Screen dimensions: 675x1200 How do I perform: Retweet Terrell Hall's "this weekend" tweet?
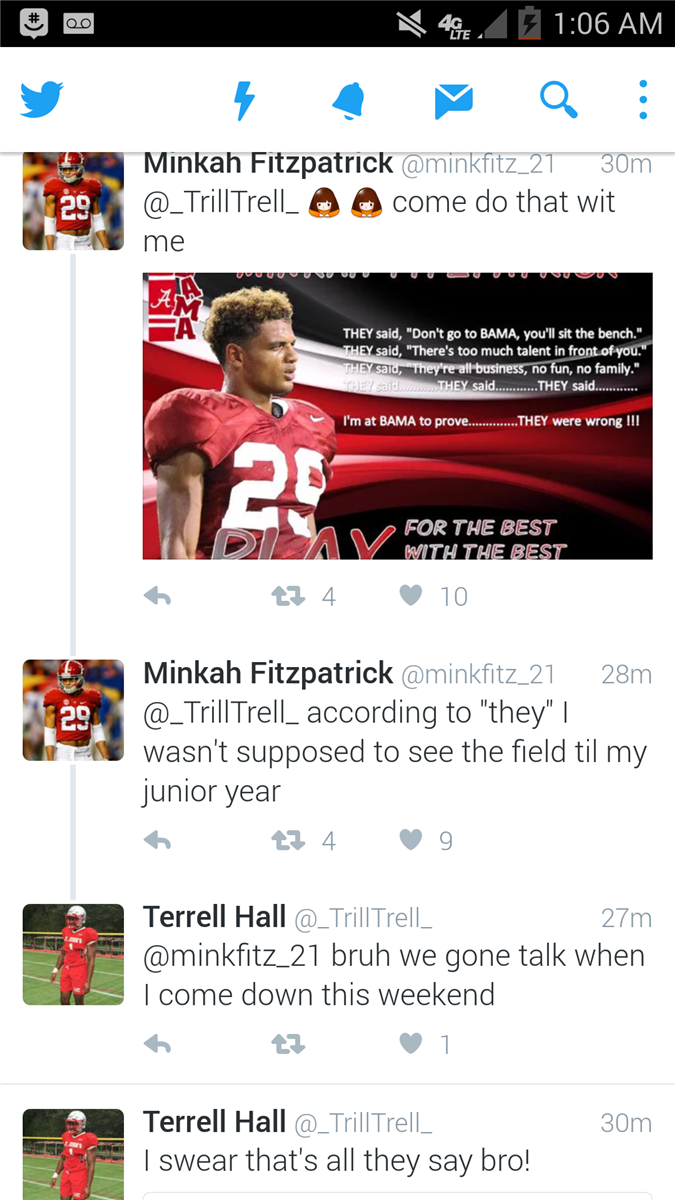289,1044
